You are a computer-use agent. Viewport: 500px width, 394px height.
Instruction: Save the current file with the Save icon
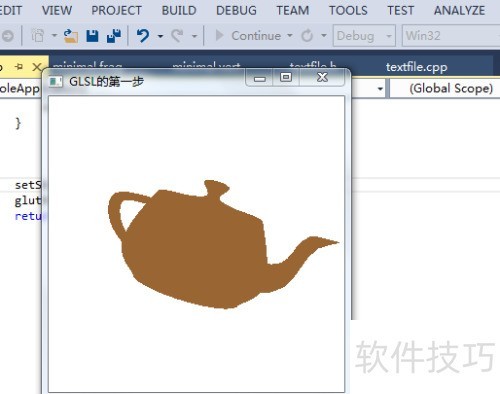coord(92,36)
